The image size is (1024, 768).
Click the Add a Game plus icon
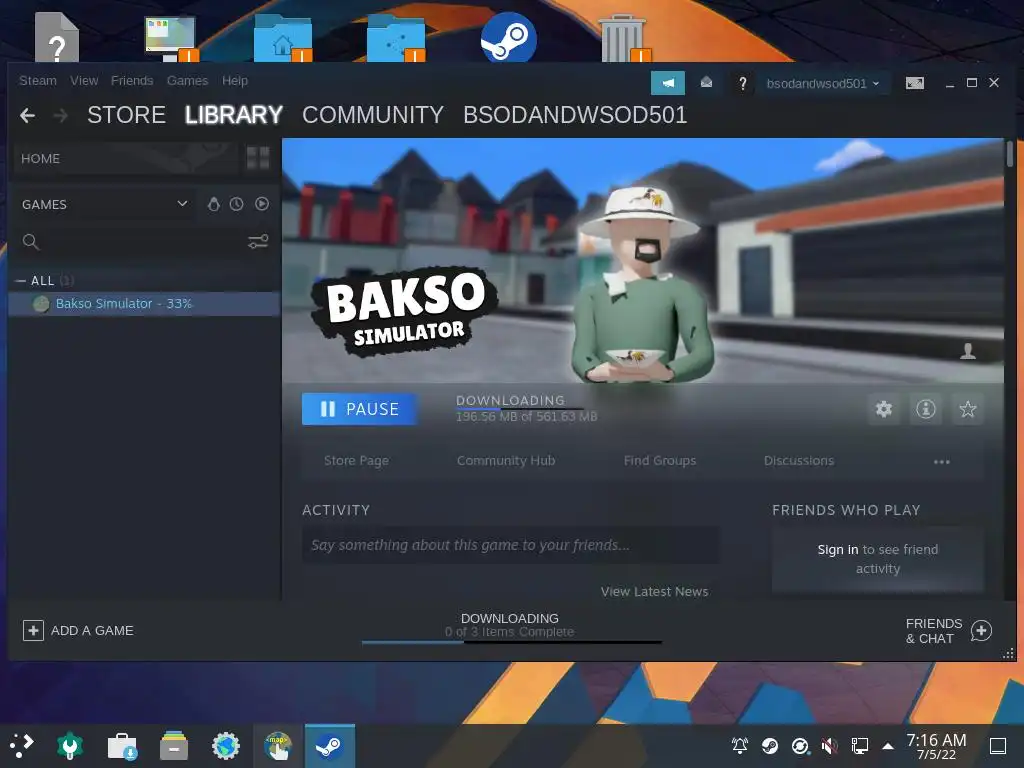[33, 631]
